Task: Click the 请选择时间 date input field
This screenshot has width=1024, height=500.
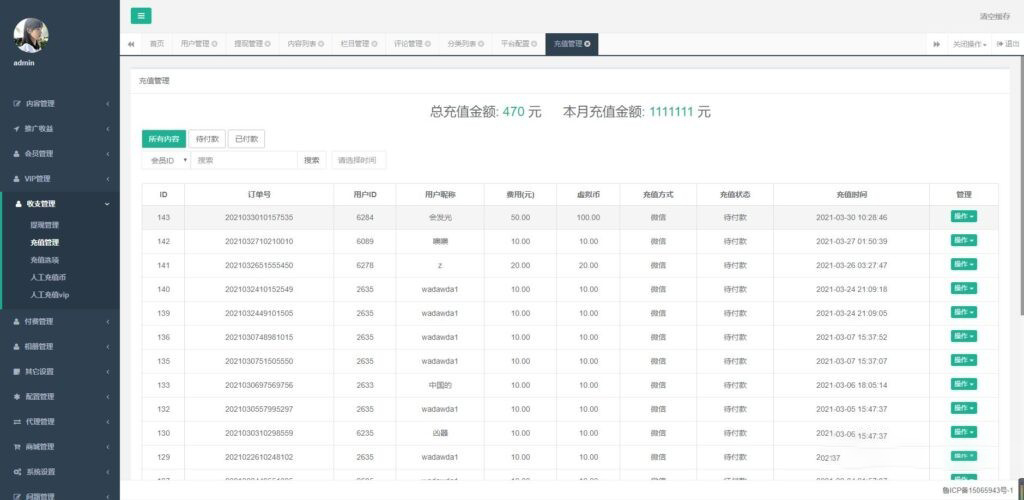Action: [x=358, y=160]
